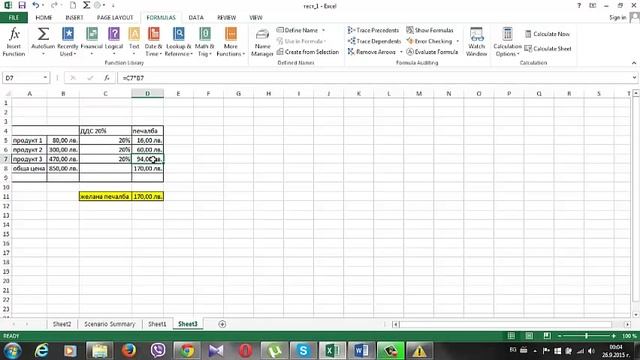Click the Select All corner button
Viewport: 640px width, 360px height.
point(6,93)
